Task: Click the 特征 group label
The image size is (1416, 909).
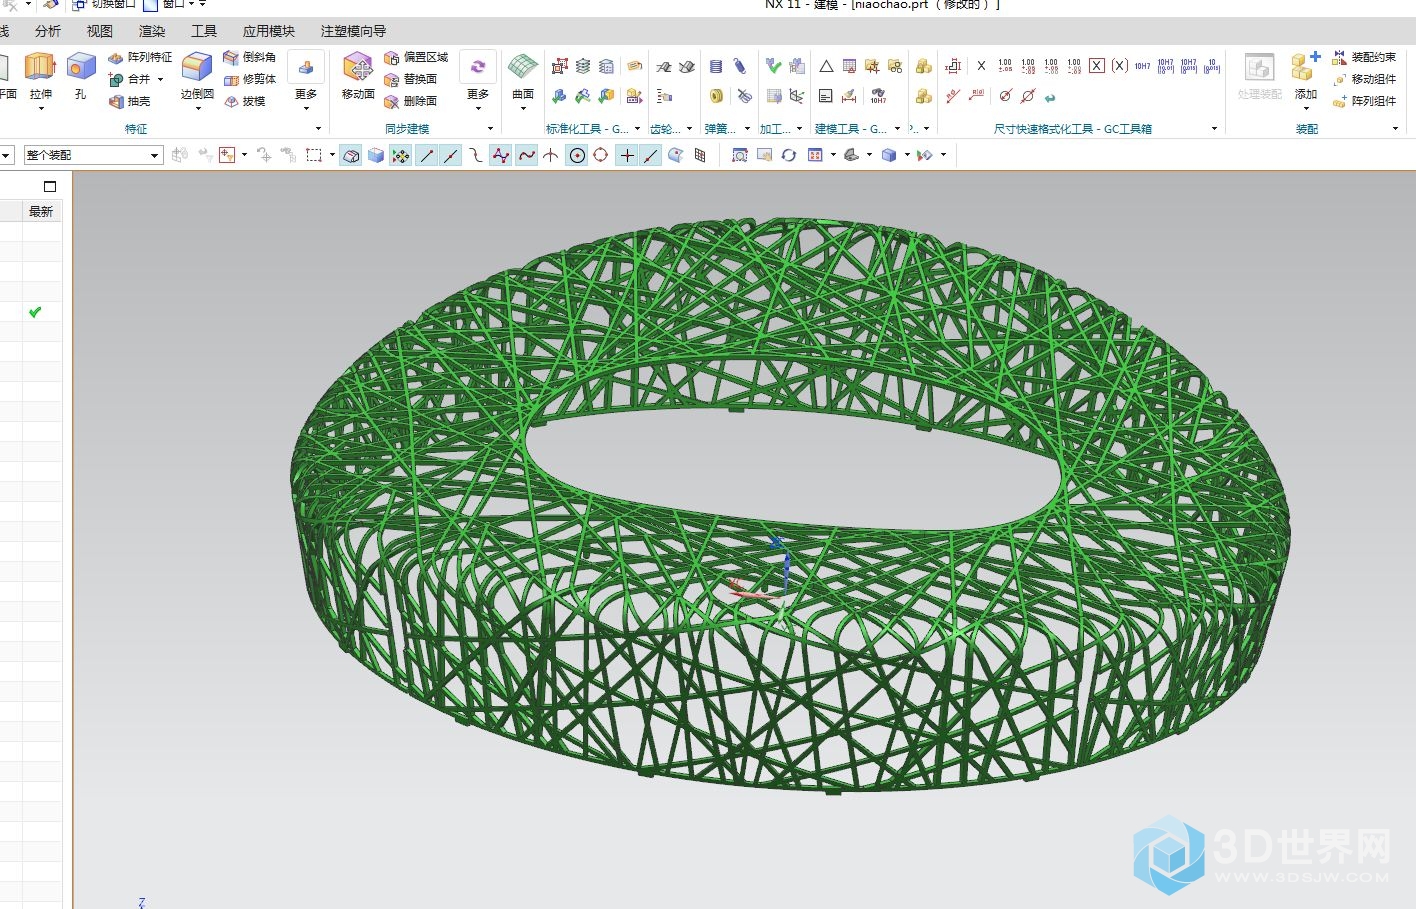Action: [136, 129]
